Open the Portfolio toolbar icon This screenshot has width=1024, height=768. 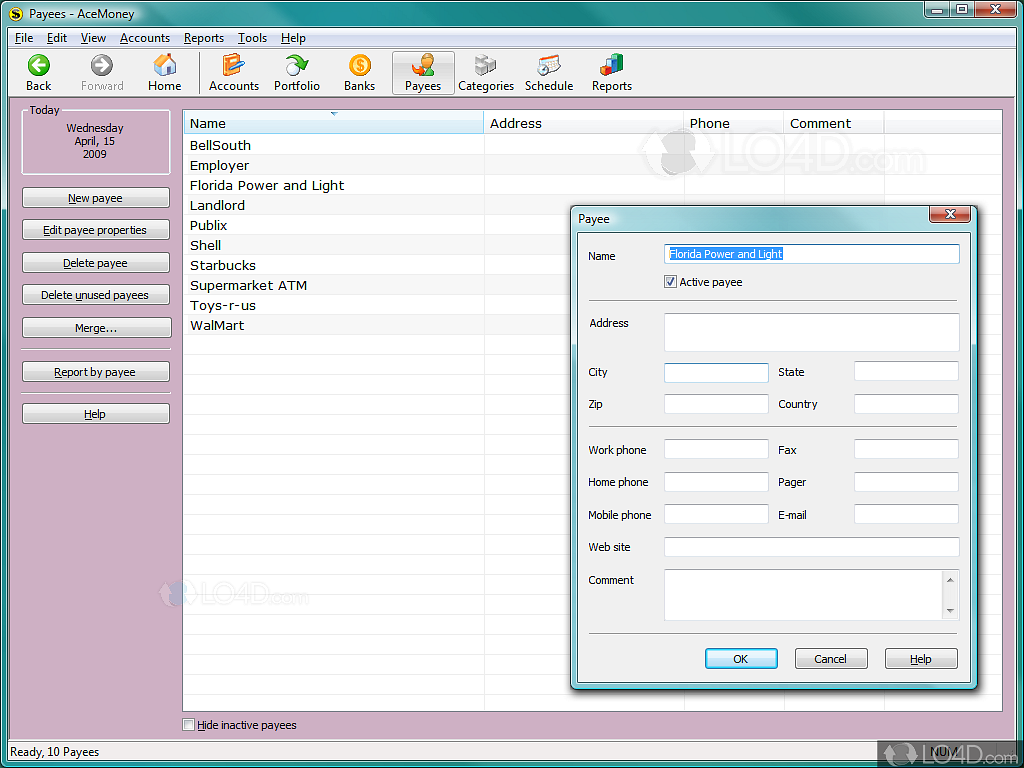(296, 70)
